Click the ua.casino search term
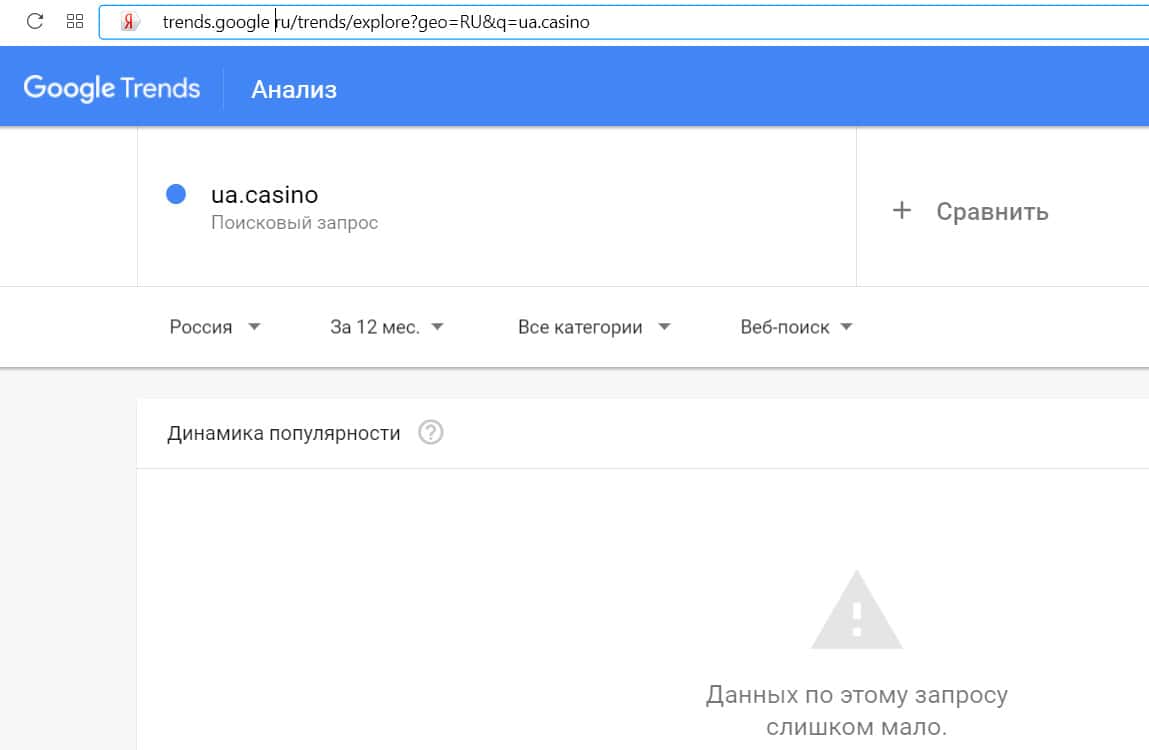 coord(264,195)
